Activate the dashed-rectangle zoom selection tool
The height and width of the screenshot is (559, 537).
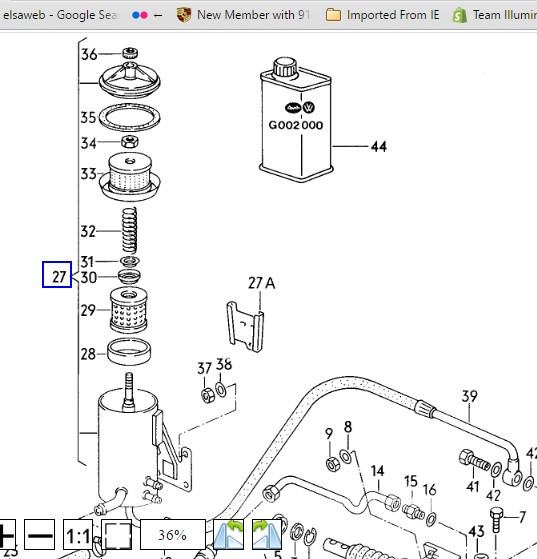point(117,534)
